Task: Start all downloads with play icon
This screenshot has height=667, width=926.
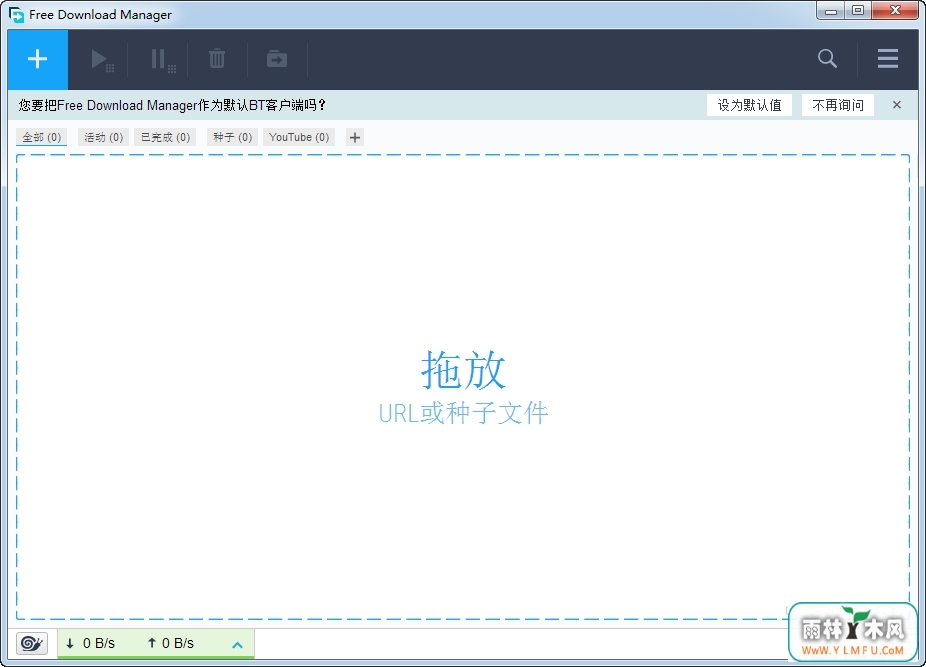Action: [x=102, y=60]
